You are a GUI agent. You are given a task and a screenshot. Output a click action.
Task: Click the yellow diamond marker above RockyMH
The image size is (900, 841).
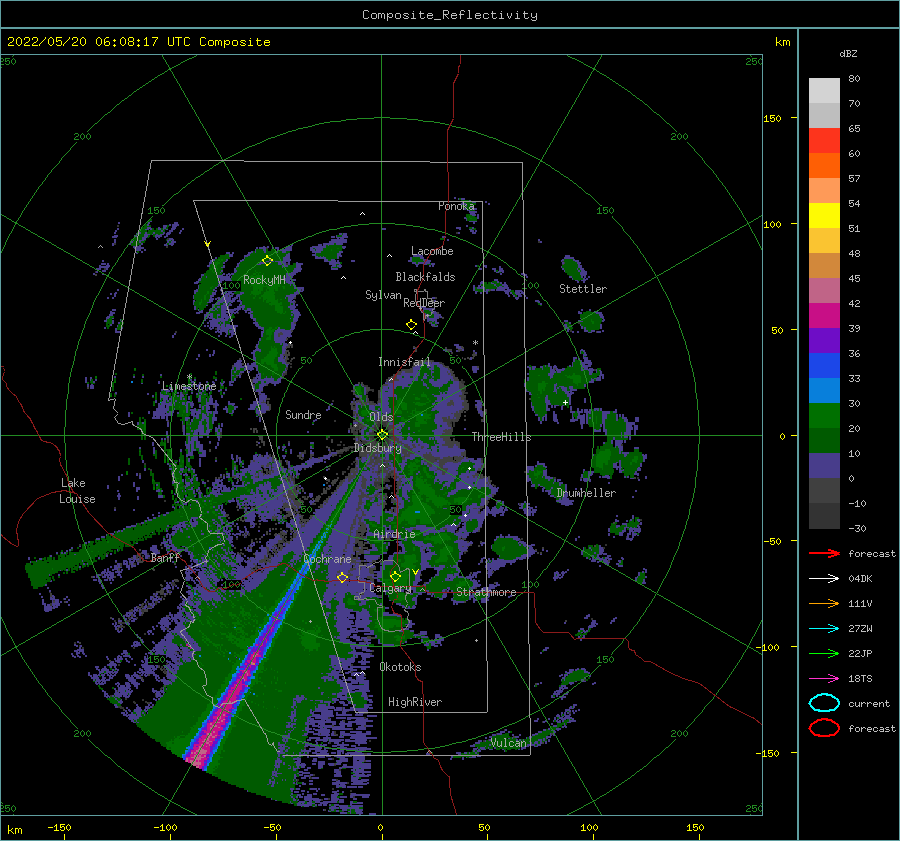[x=267, y=261]
